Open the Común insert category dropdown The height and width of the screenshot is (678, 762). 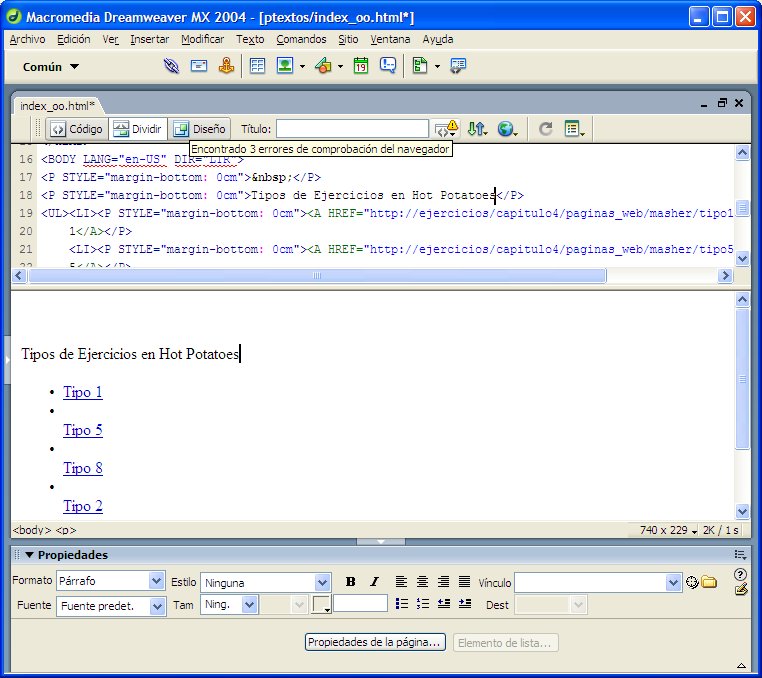pos(51,67)
